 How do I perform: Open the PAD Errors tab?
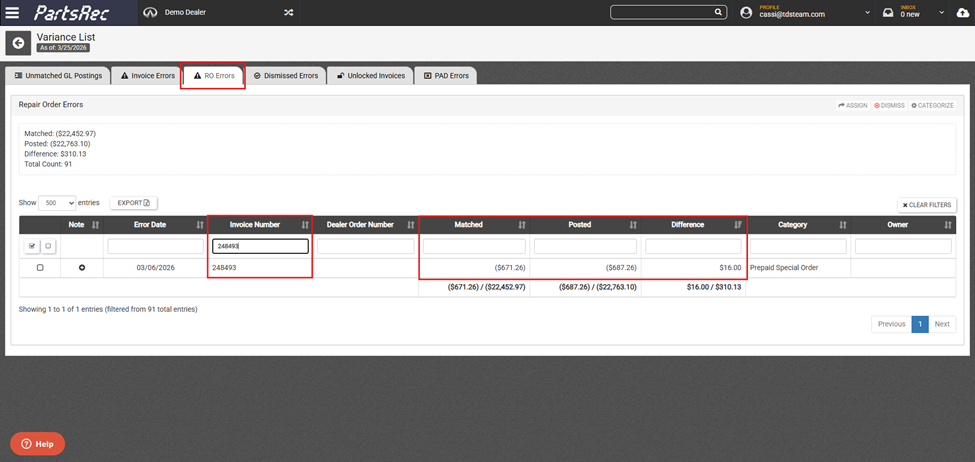446,76
